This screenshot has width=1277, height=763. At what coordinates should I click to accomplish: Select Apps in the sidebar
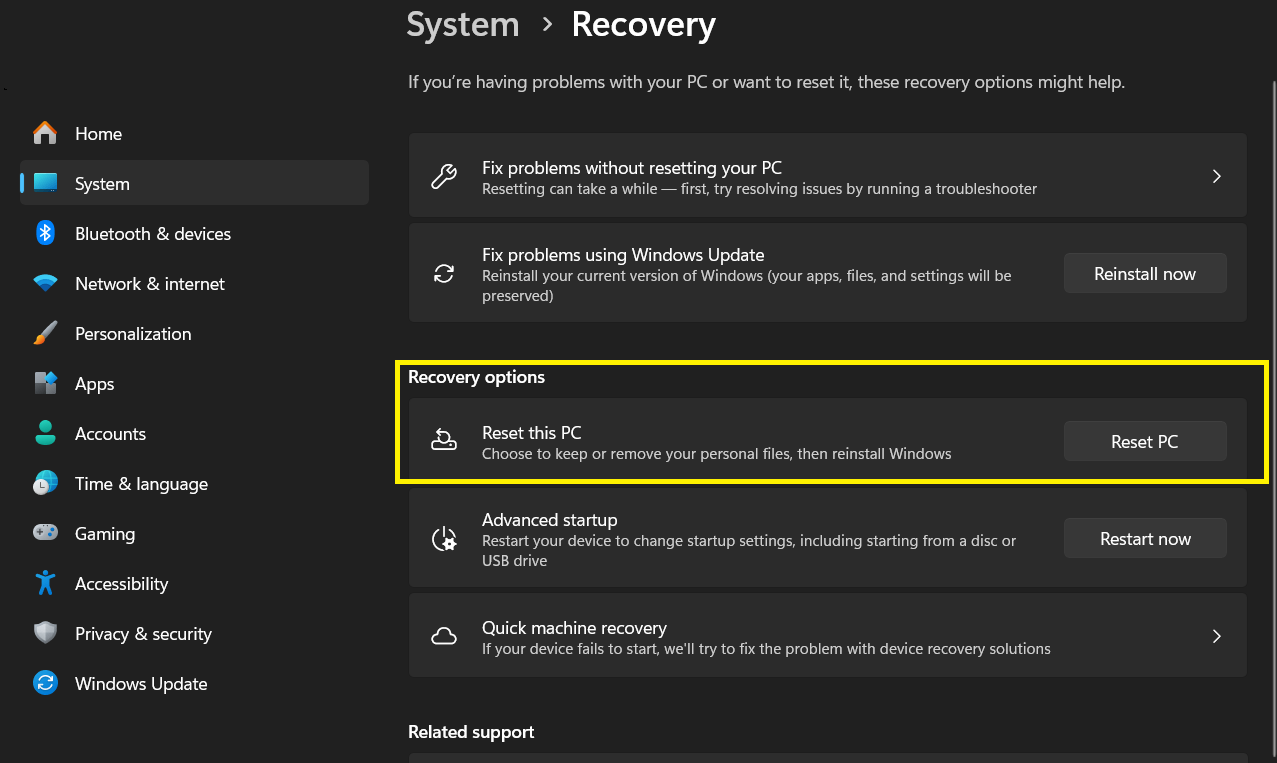click(194, 383)
